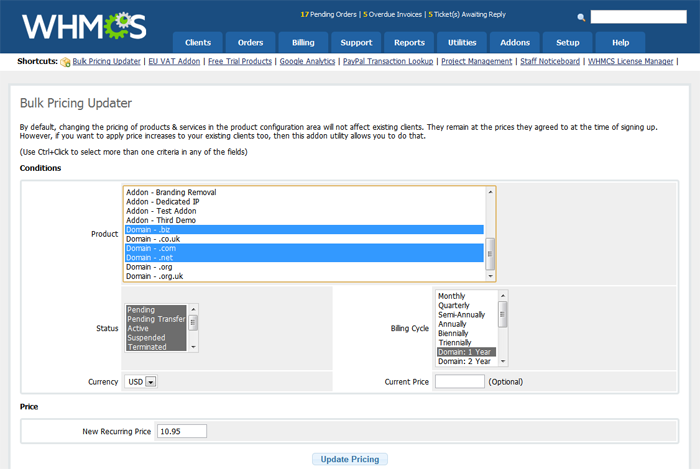700x469 pixels.
Task: Select Addon - Dedicated IP product
Action: pyautogui.click(x=304, y=202)
